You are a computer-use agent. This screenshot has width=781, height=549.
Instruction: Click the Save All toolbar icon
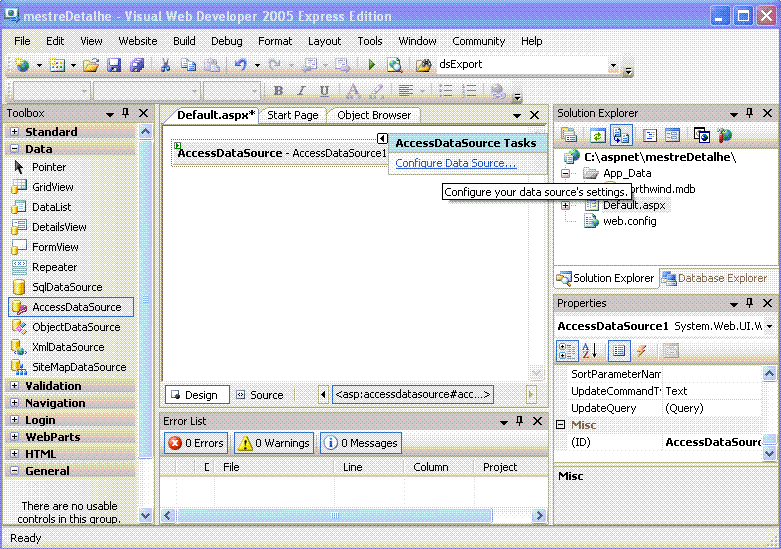(136, 65)
